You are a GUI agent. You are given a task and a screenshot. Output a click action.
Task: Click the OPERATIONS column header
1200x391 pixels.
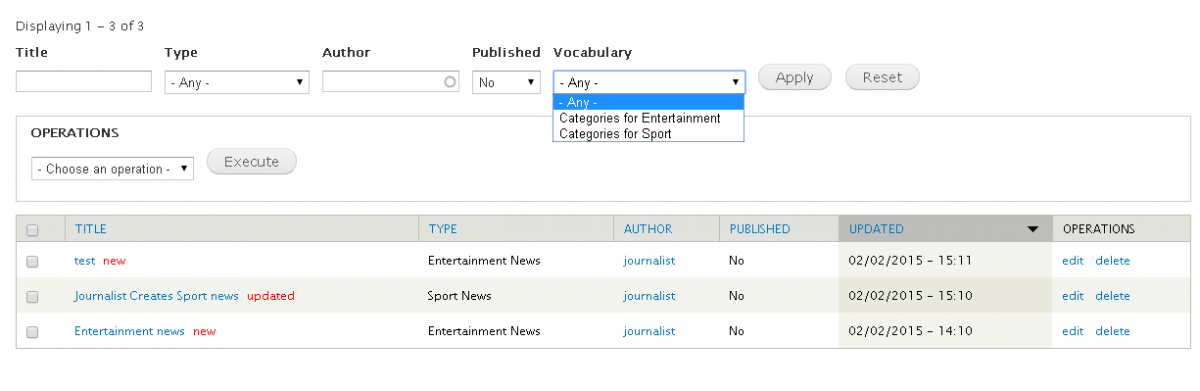(x=1099, y=229)
